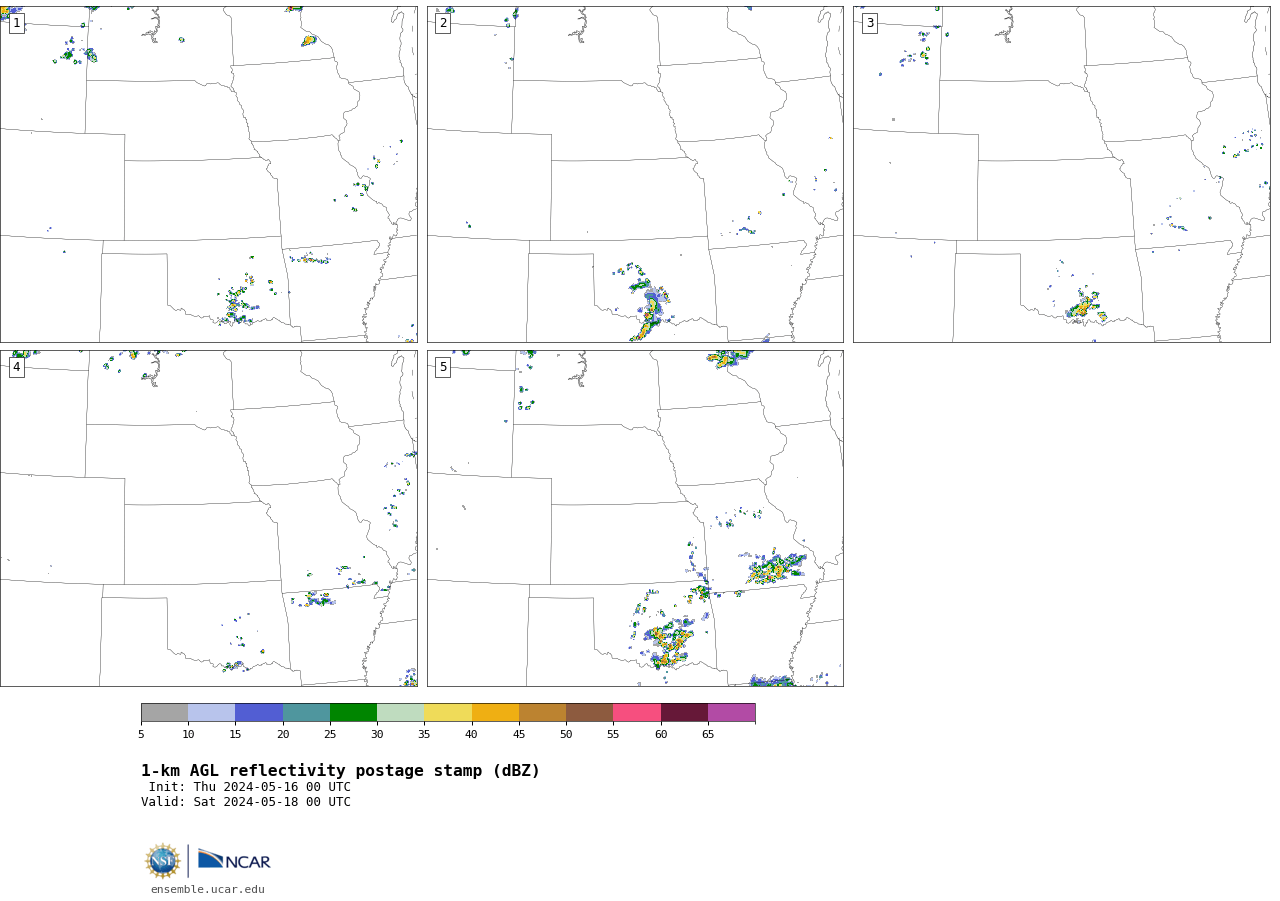Click the colorbar tick label 5

tap(141, 735)
